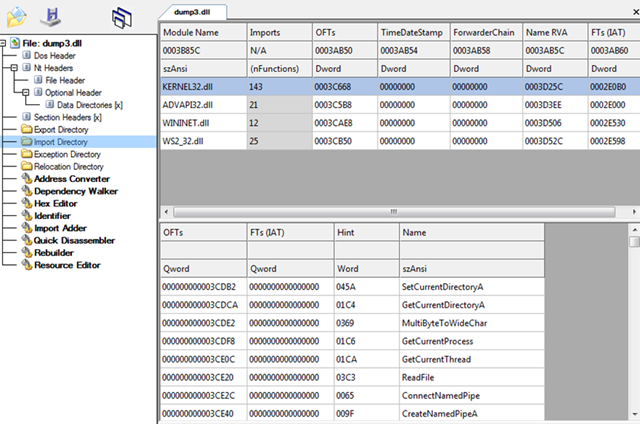This screenshot has width=640, height=424.
Task: Click the up arrow of functions list scrollbar
Action: tap(634, 230)
